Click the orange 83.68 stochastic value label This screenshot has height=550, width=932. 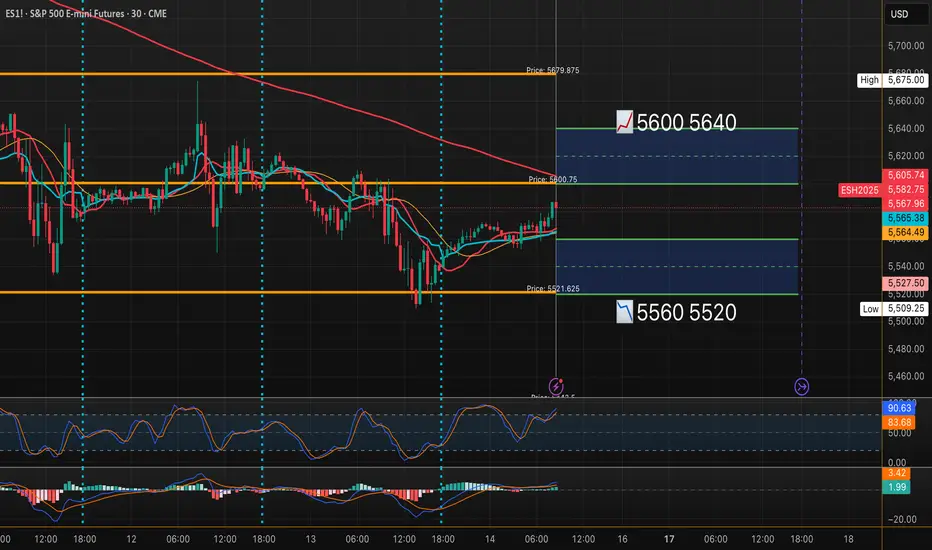pyautogui.click(x=899, y=422)
